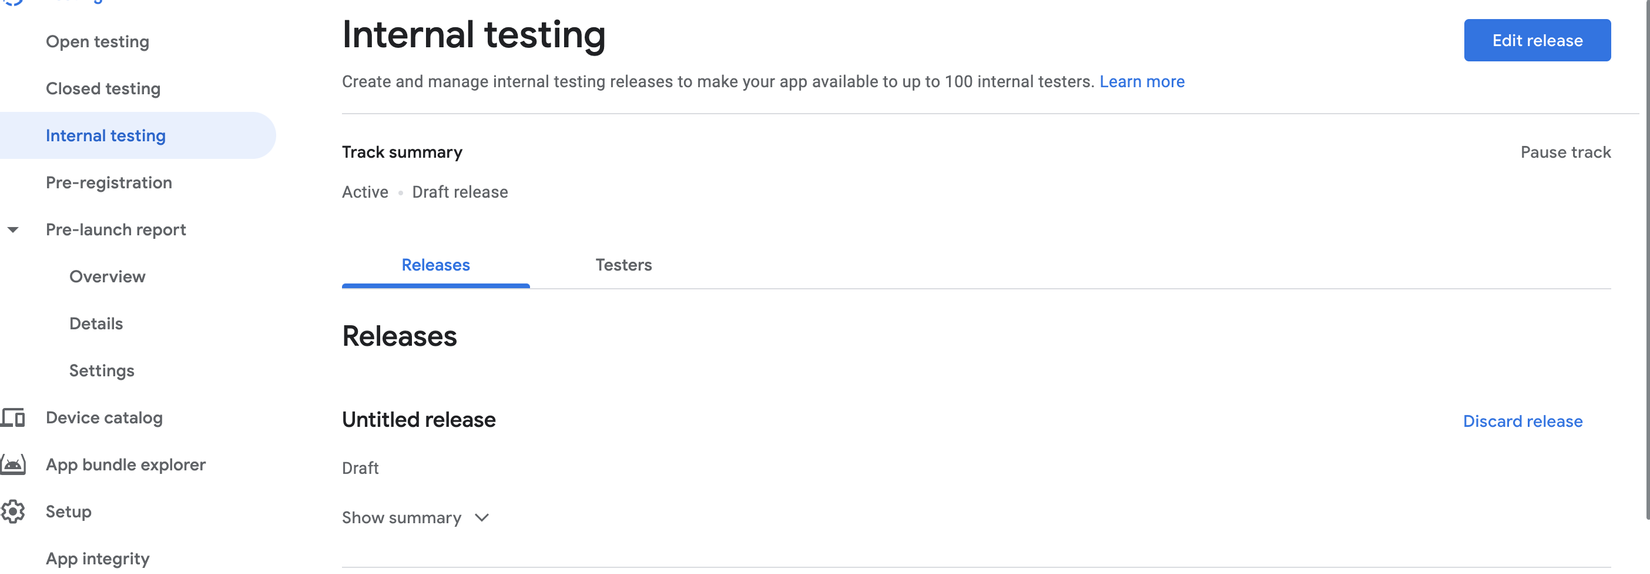Click the Edit release button
Screen dimensions: 1650x574
click(1537, 41)
